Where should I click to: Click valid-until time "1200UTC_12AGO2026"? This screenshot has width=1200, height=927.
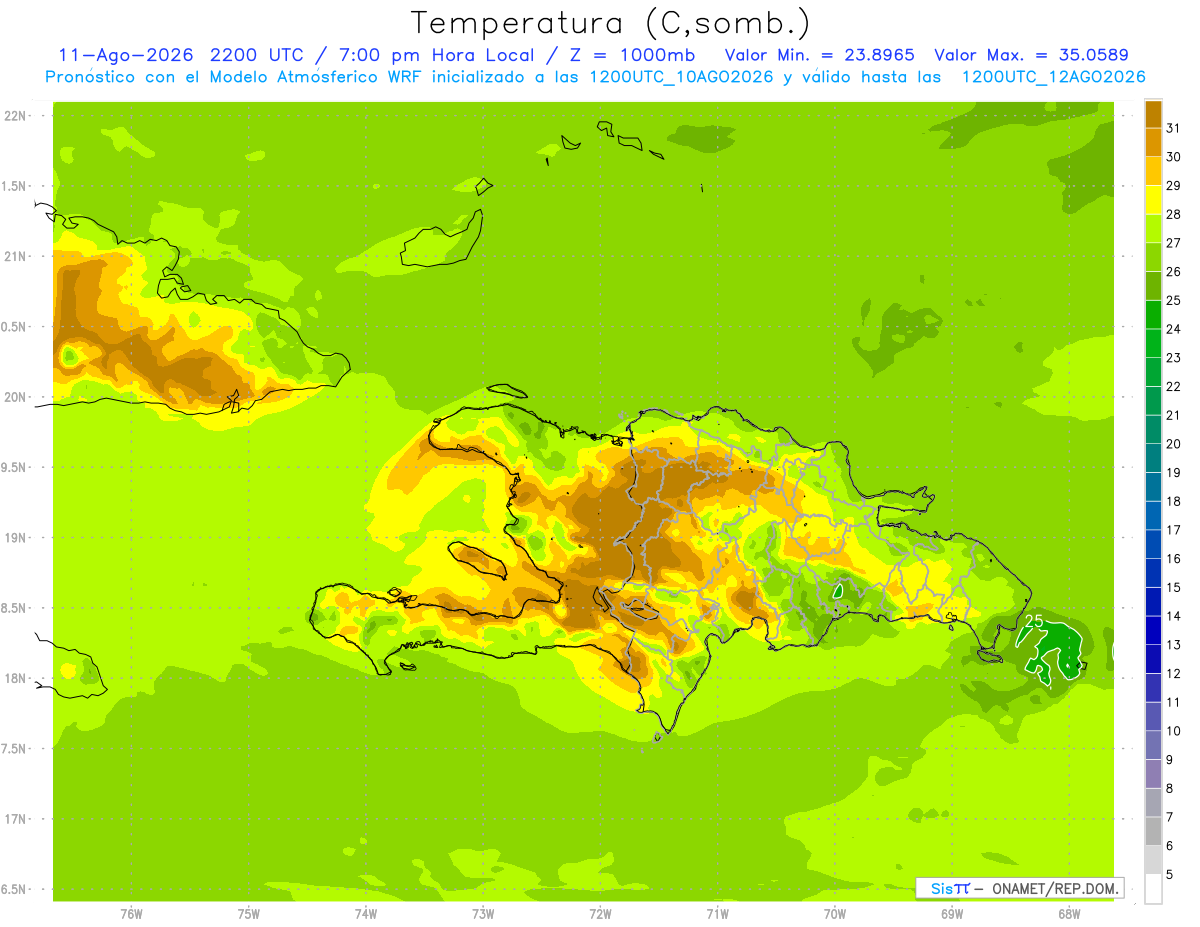(x=1053, y=77)
